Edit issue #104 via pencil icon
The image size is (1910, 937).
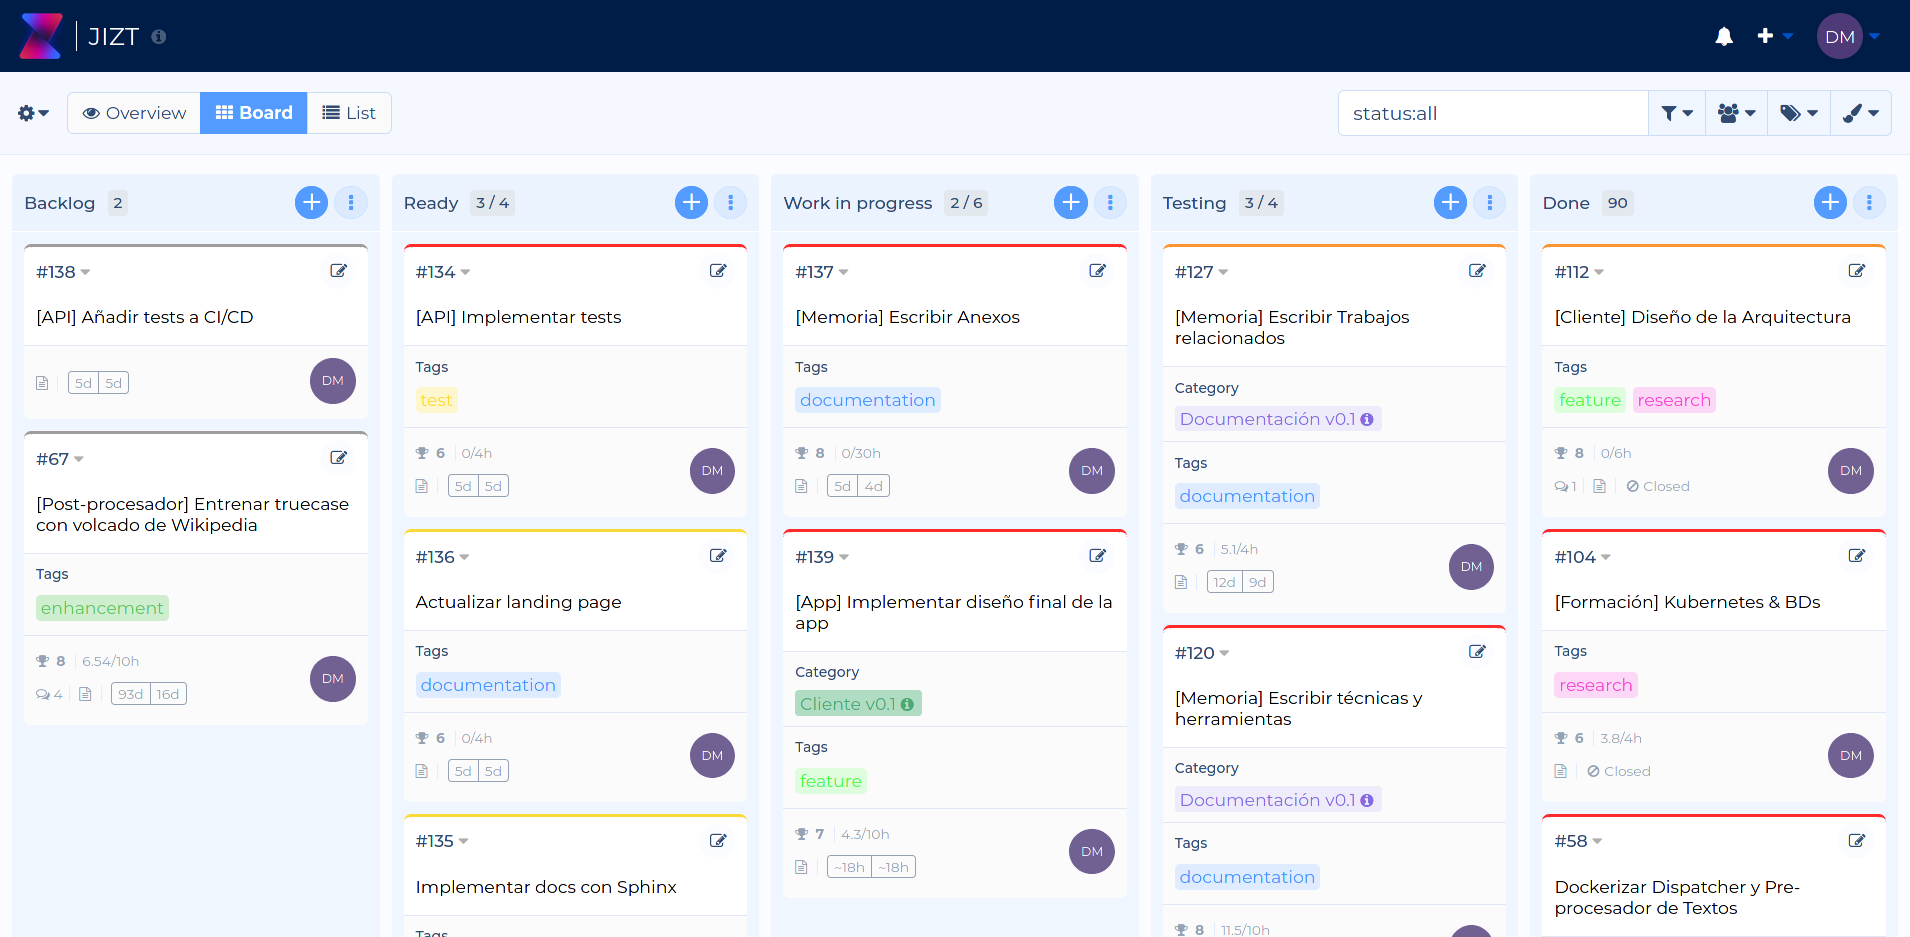pyautogui.click(x=1857, y=556)
